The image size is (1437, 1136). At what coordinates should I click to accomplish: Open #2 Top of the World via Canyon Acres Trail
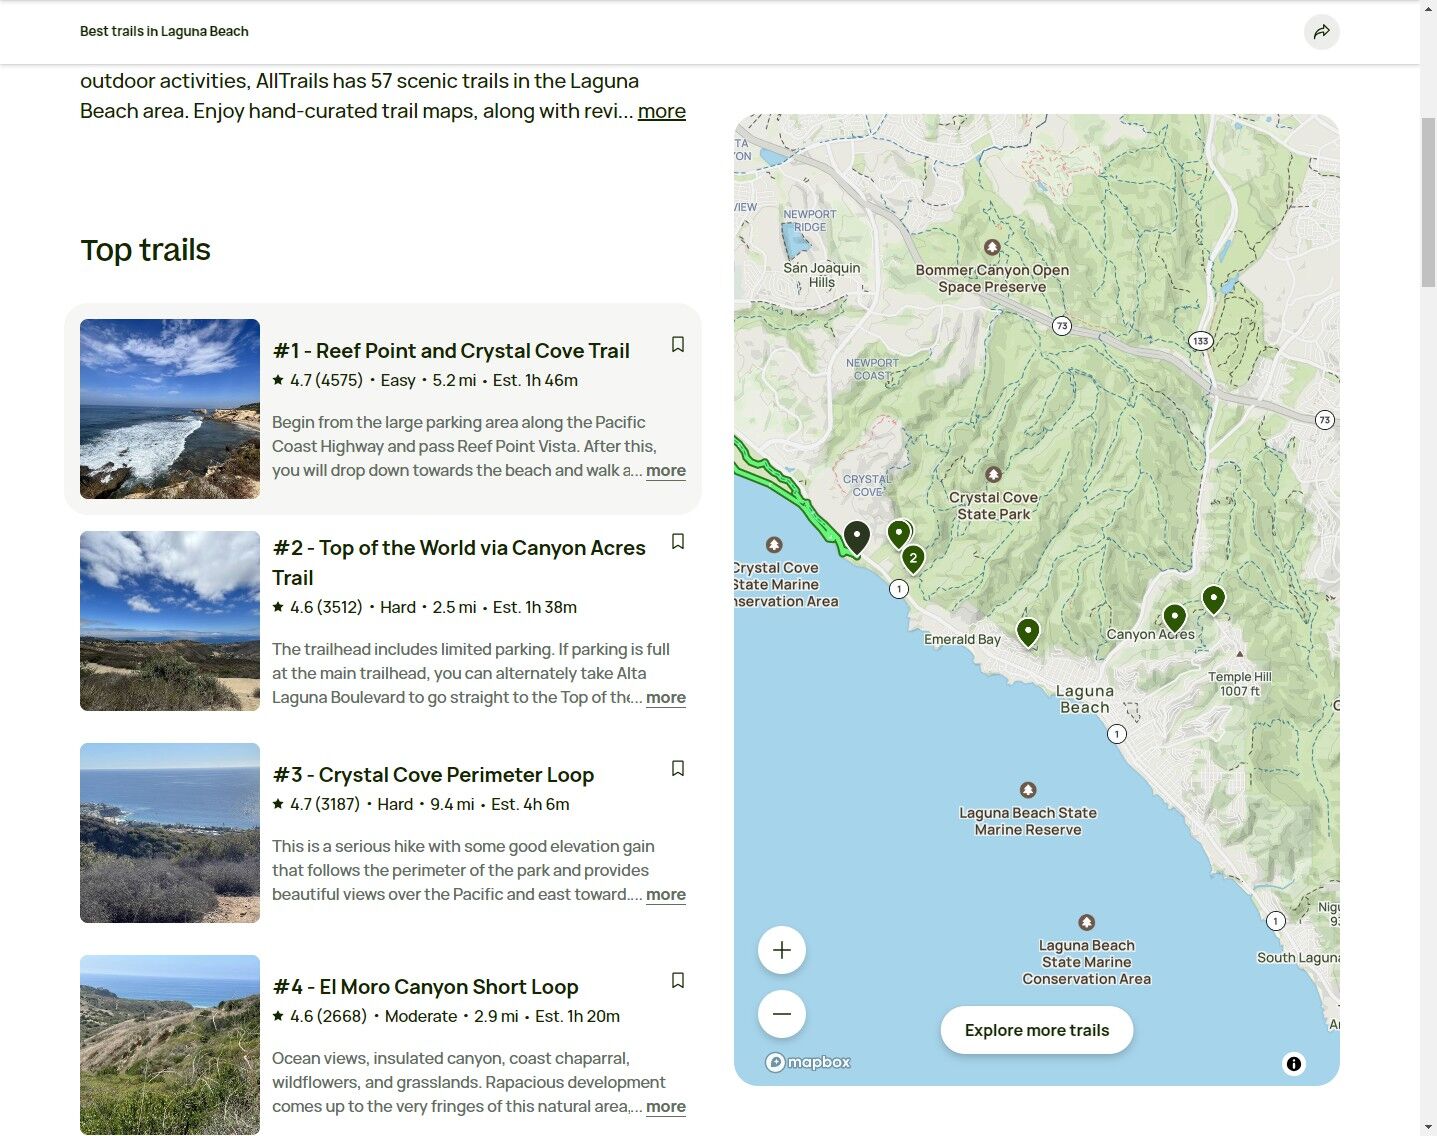point(459,563)
